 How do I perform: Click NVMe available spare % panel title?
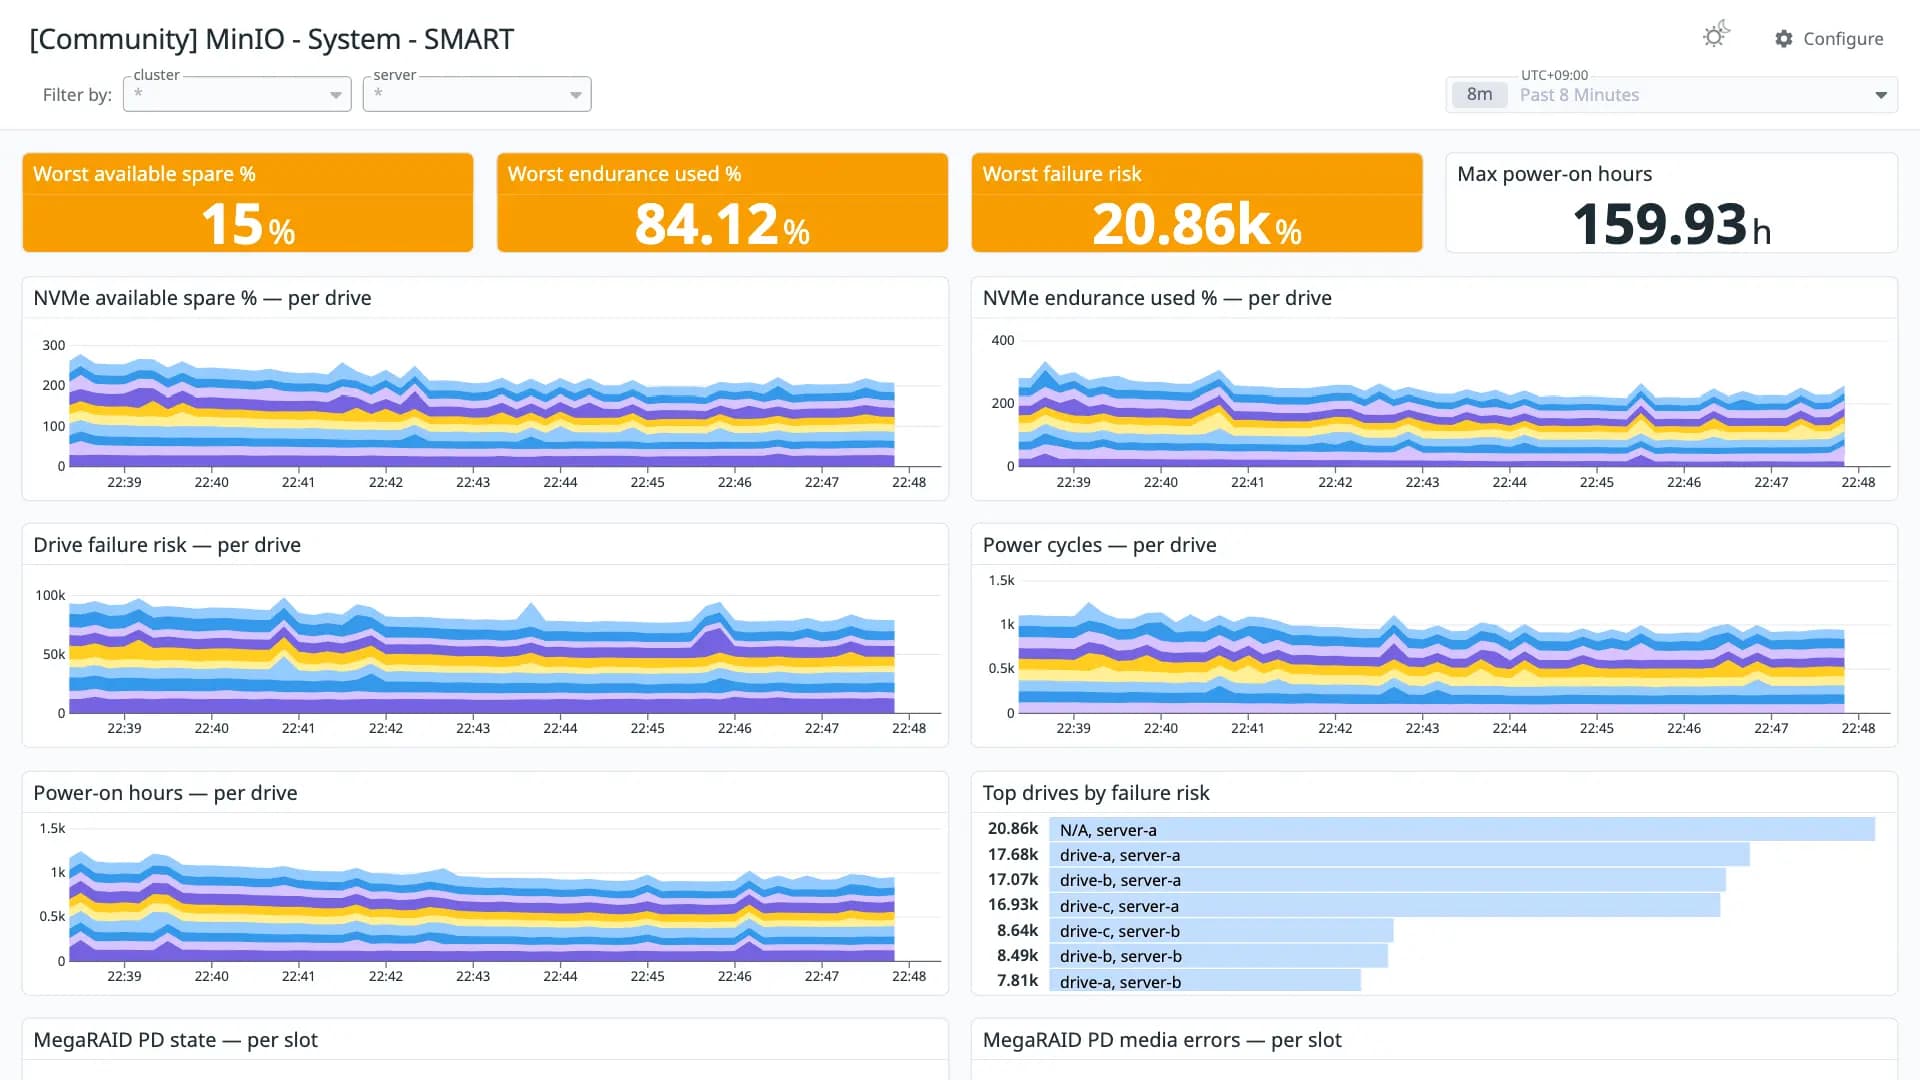tap(202, 298)
